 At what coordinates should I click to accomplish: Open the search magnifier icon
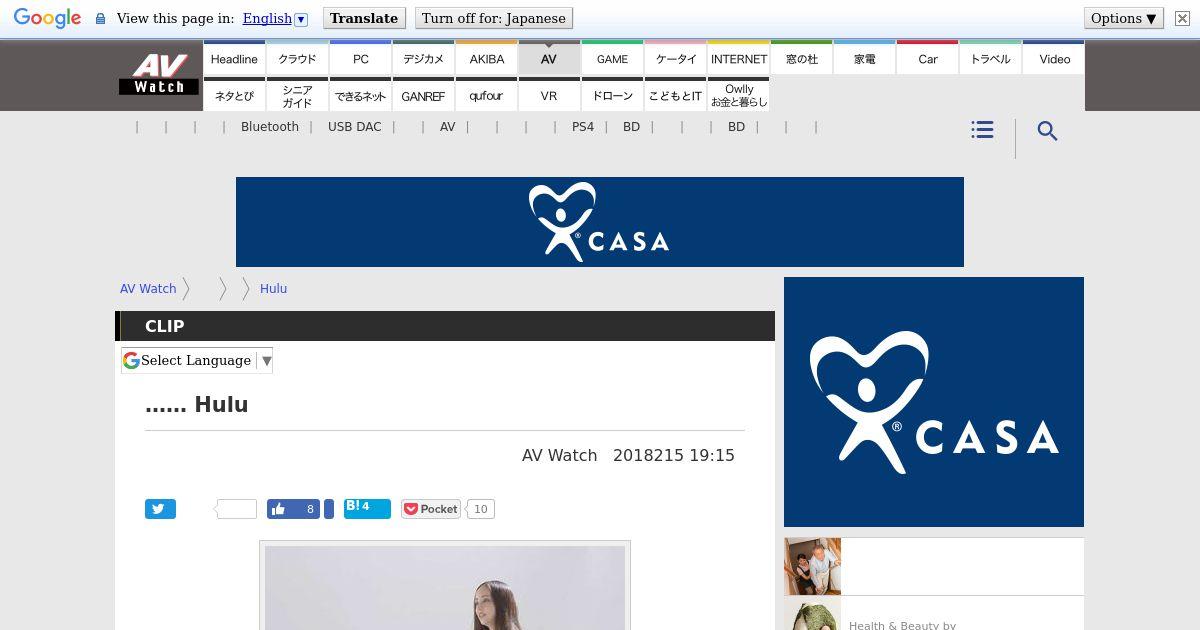point(1047,131)
